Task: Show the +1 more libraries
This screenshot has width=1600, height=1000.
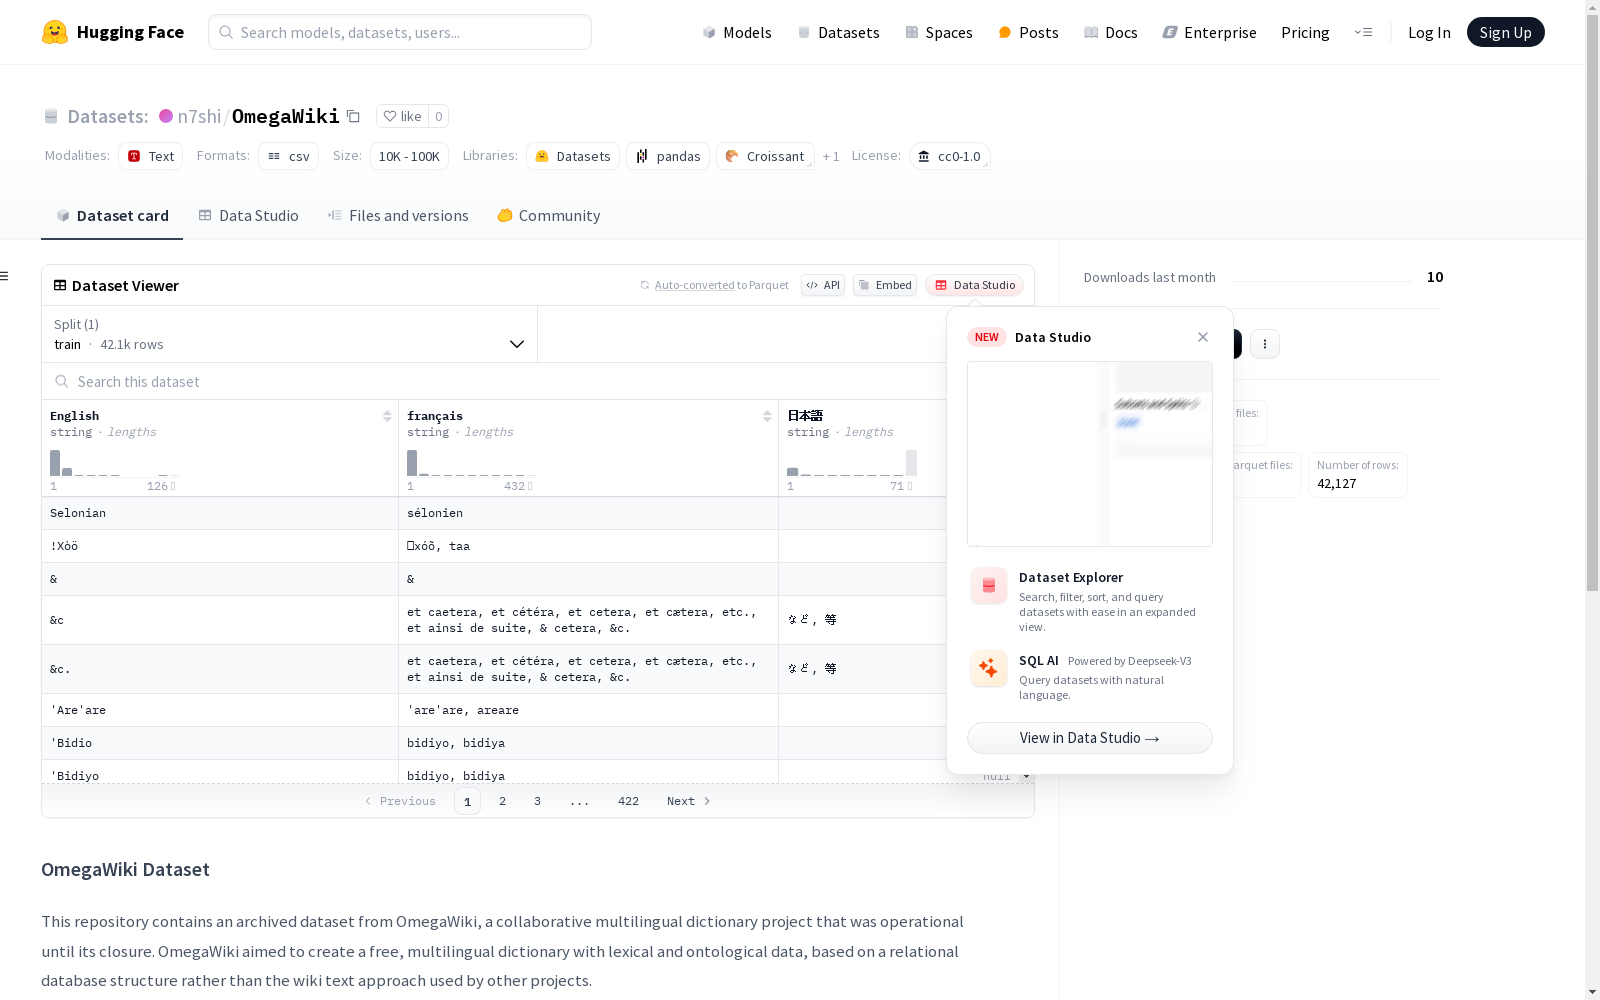Action: pyautogui.click(x=831, y=156)
